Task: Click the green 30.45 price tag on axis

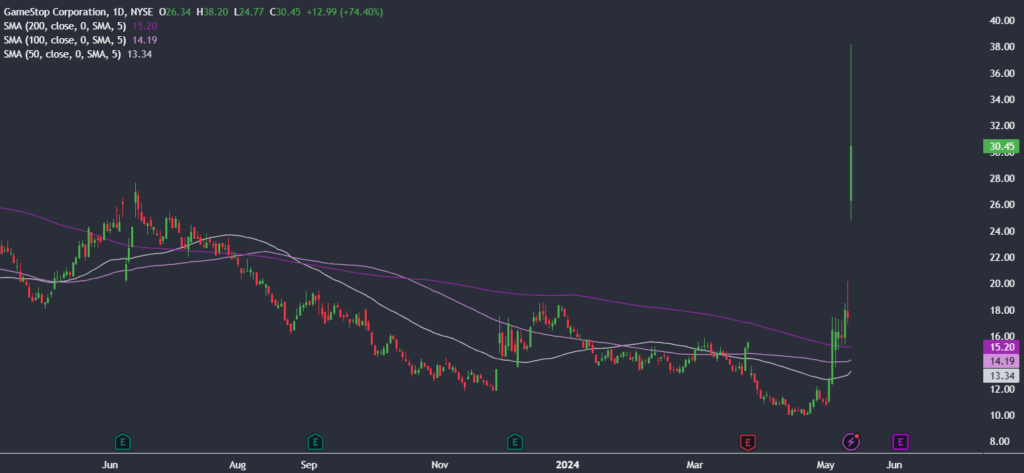Action: 999,146
